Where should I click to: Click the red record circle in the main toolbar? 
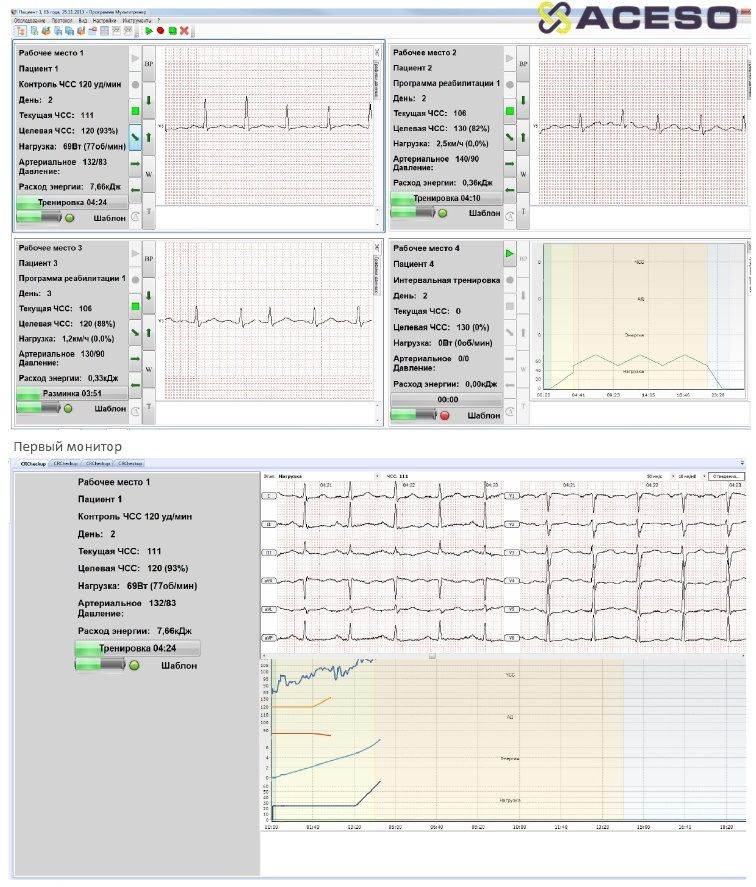pyautogui.click(x=160, y=31)
